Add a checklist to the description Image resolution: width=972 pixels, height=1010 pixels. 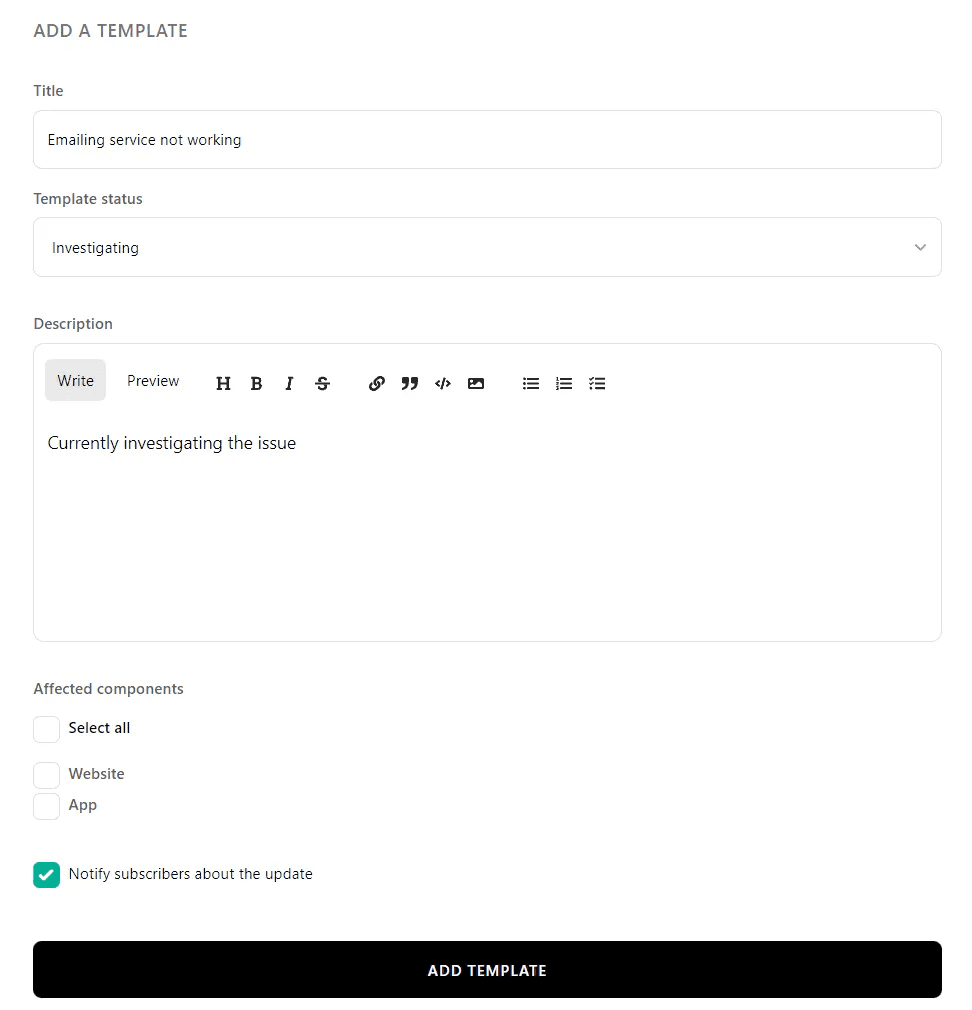coord(597,384)
